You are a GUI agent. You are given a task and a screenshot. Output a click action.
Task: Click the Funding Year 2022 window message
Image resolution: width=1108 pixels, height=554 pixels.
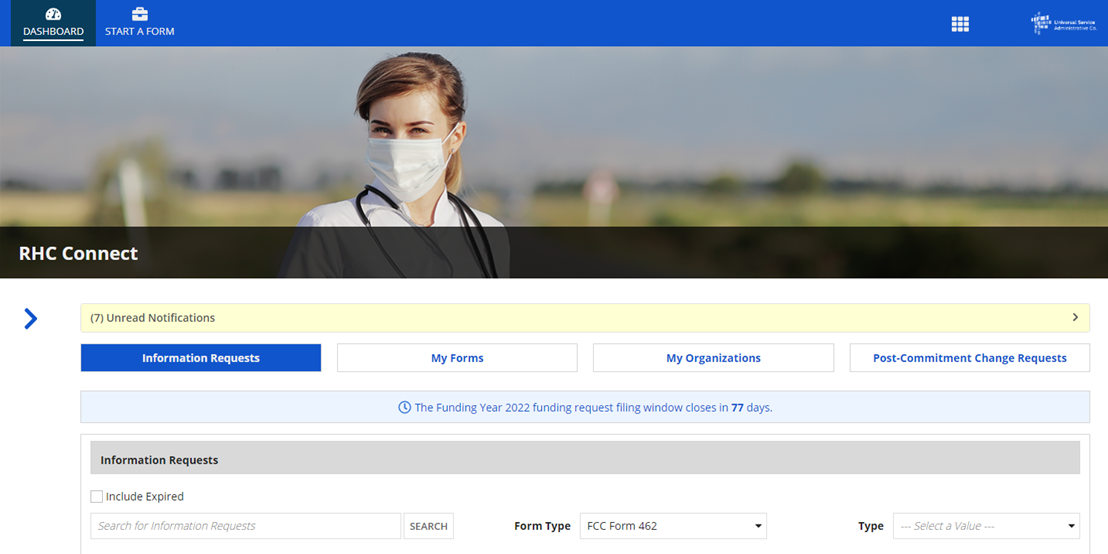pyautogui.click(x=593, y=408)
